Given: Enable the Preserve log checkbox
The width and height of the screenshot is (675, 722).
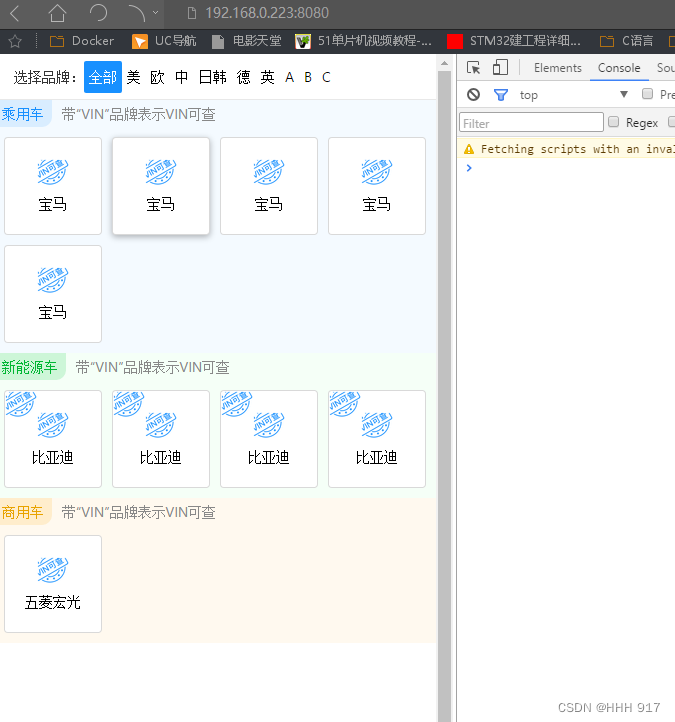Looking at the screenshot, I should tap(647, 94).
